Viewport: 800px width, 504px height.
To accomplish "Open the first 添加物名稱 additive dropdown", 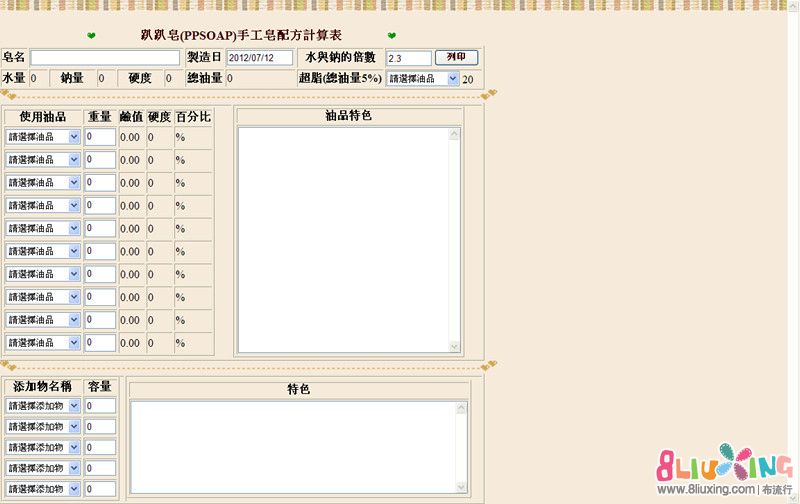I will click(x=42, y=406).
